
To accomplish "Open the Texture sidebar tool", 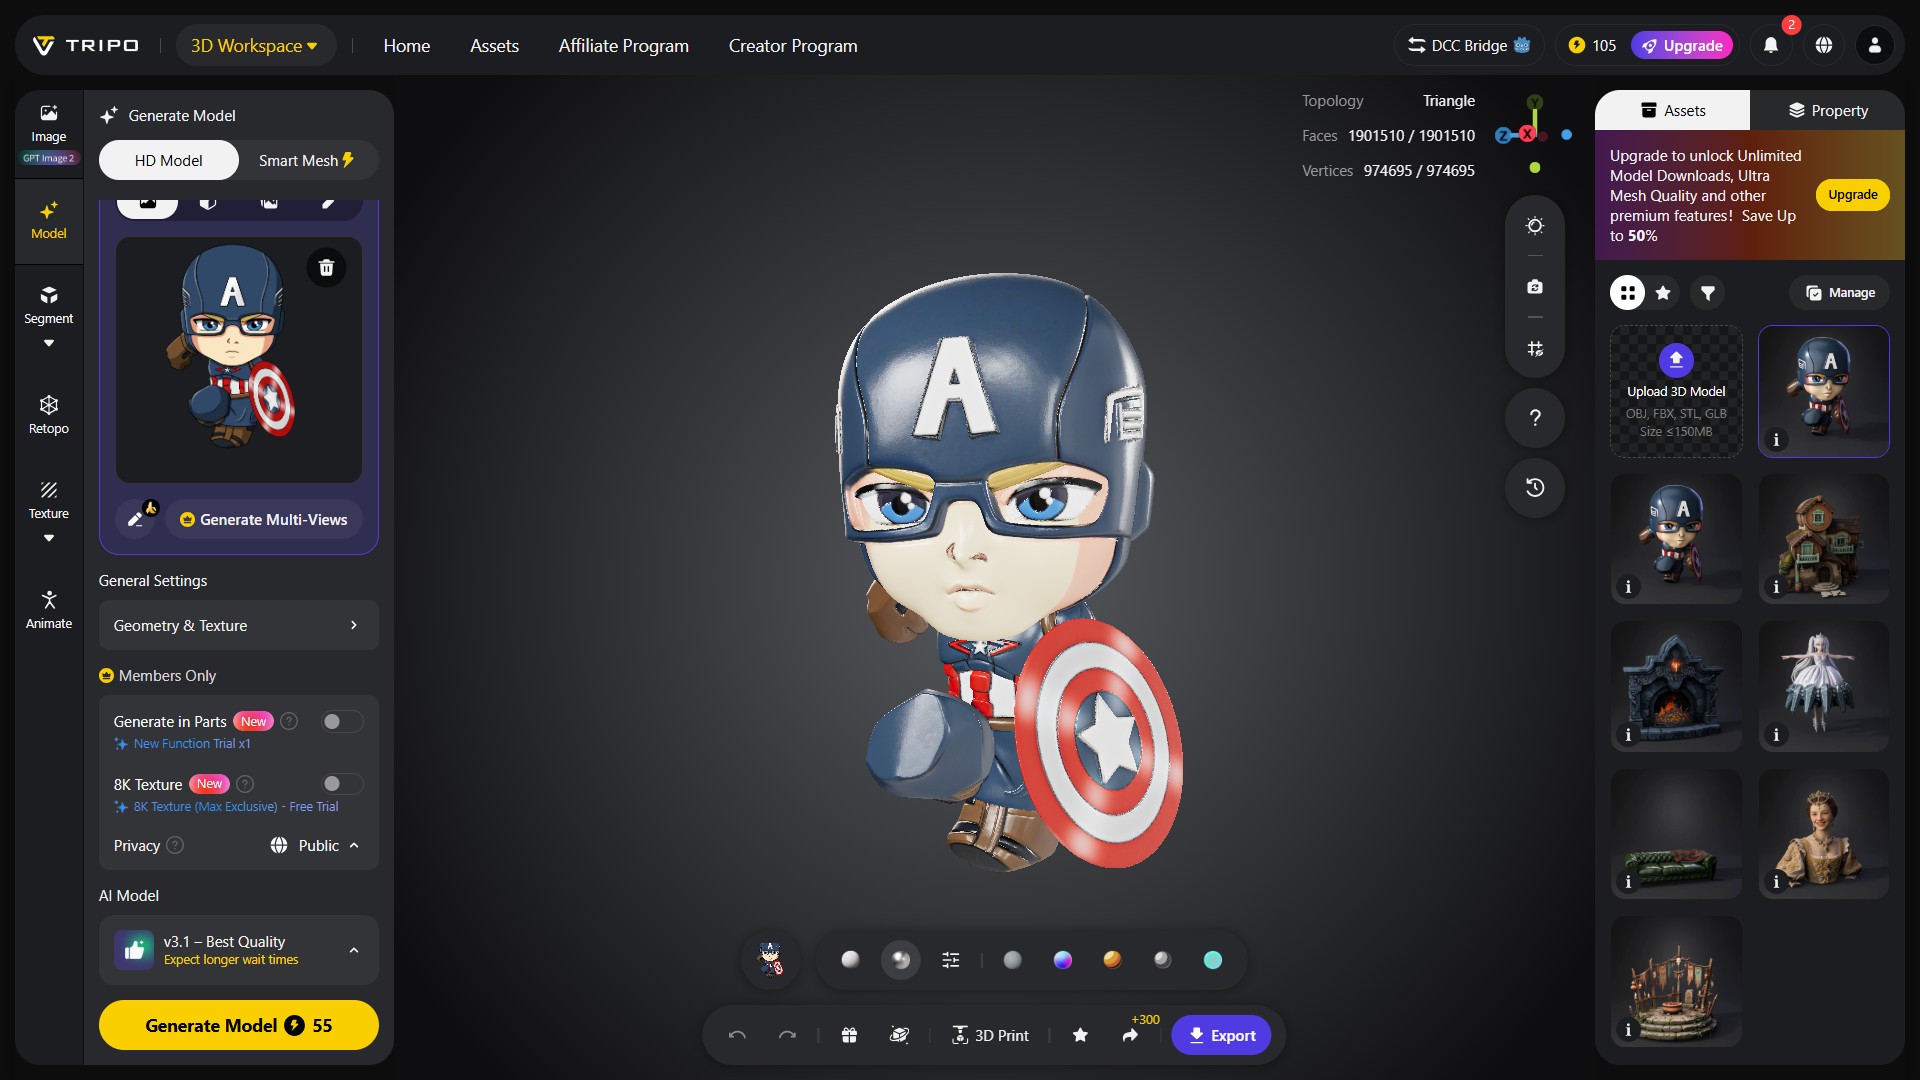I will 48,500.
